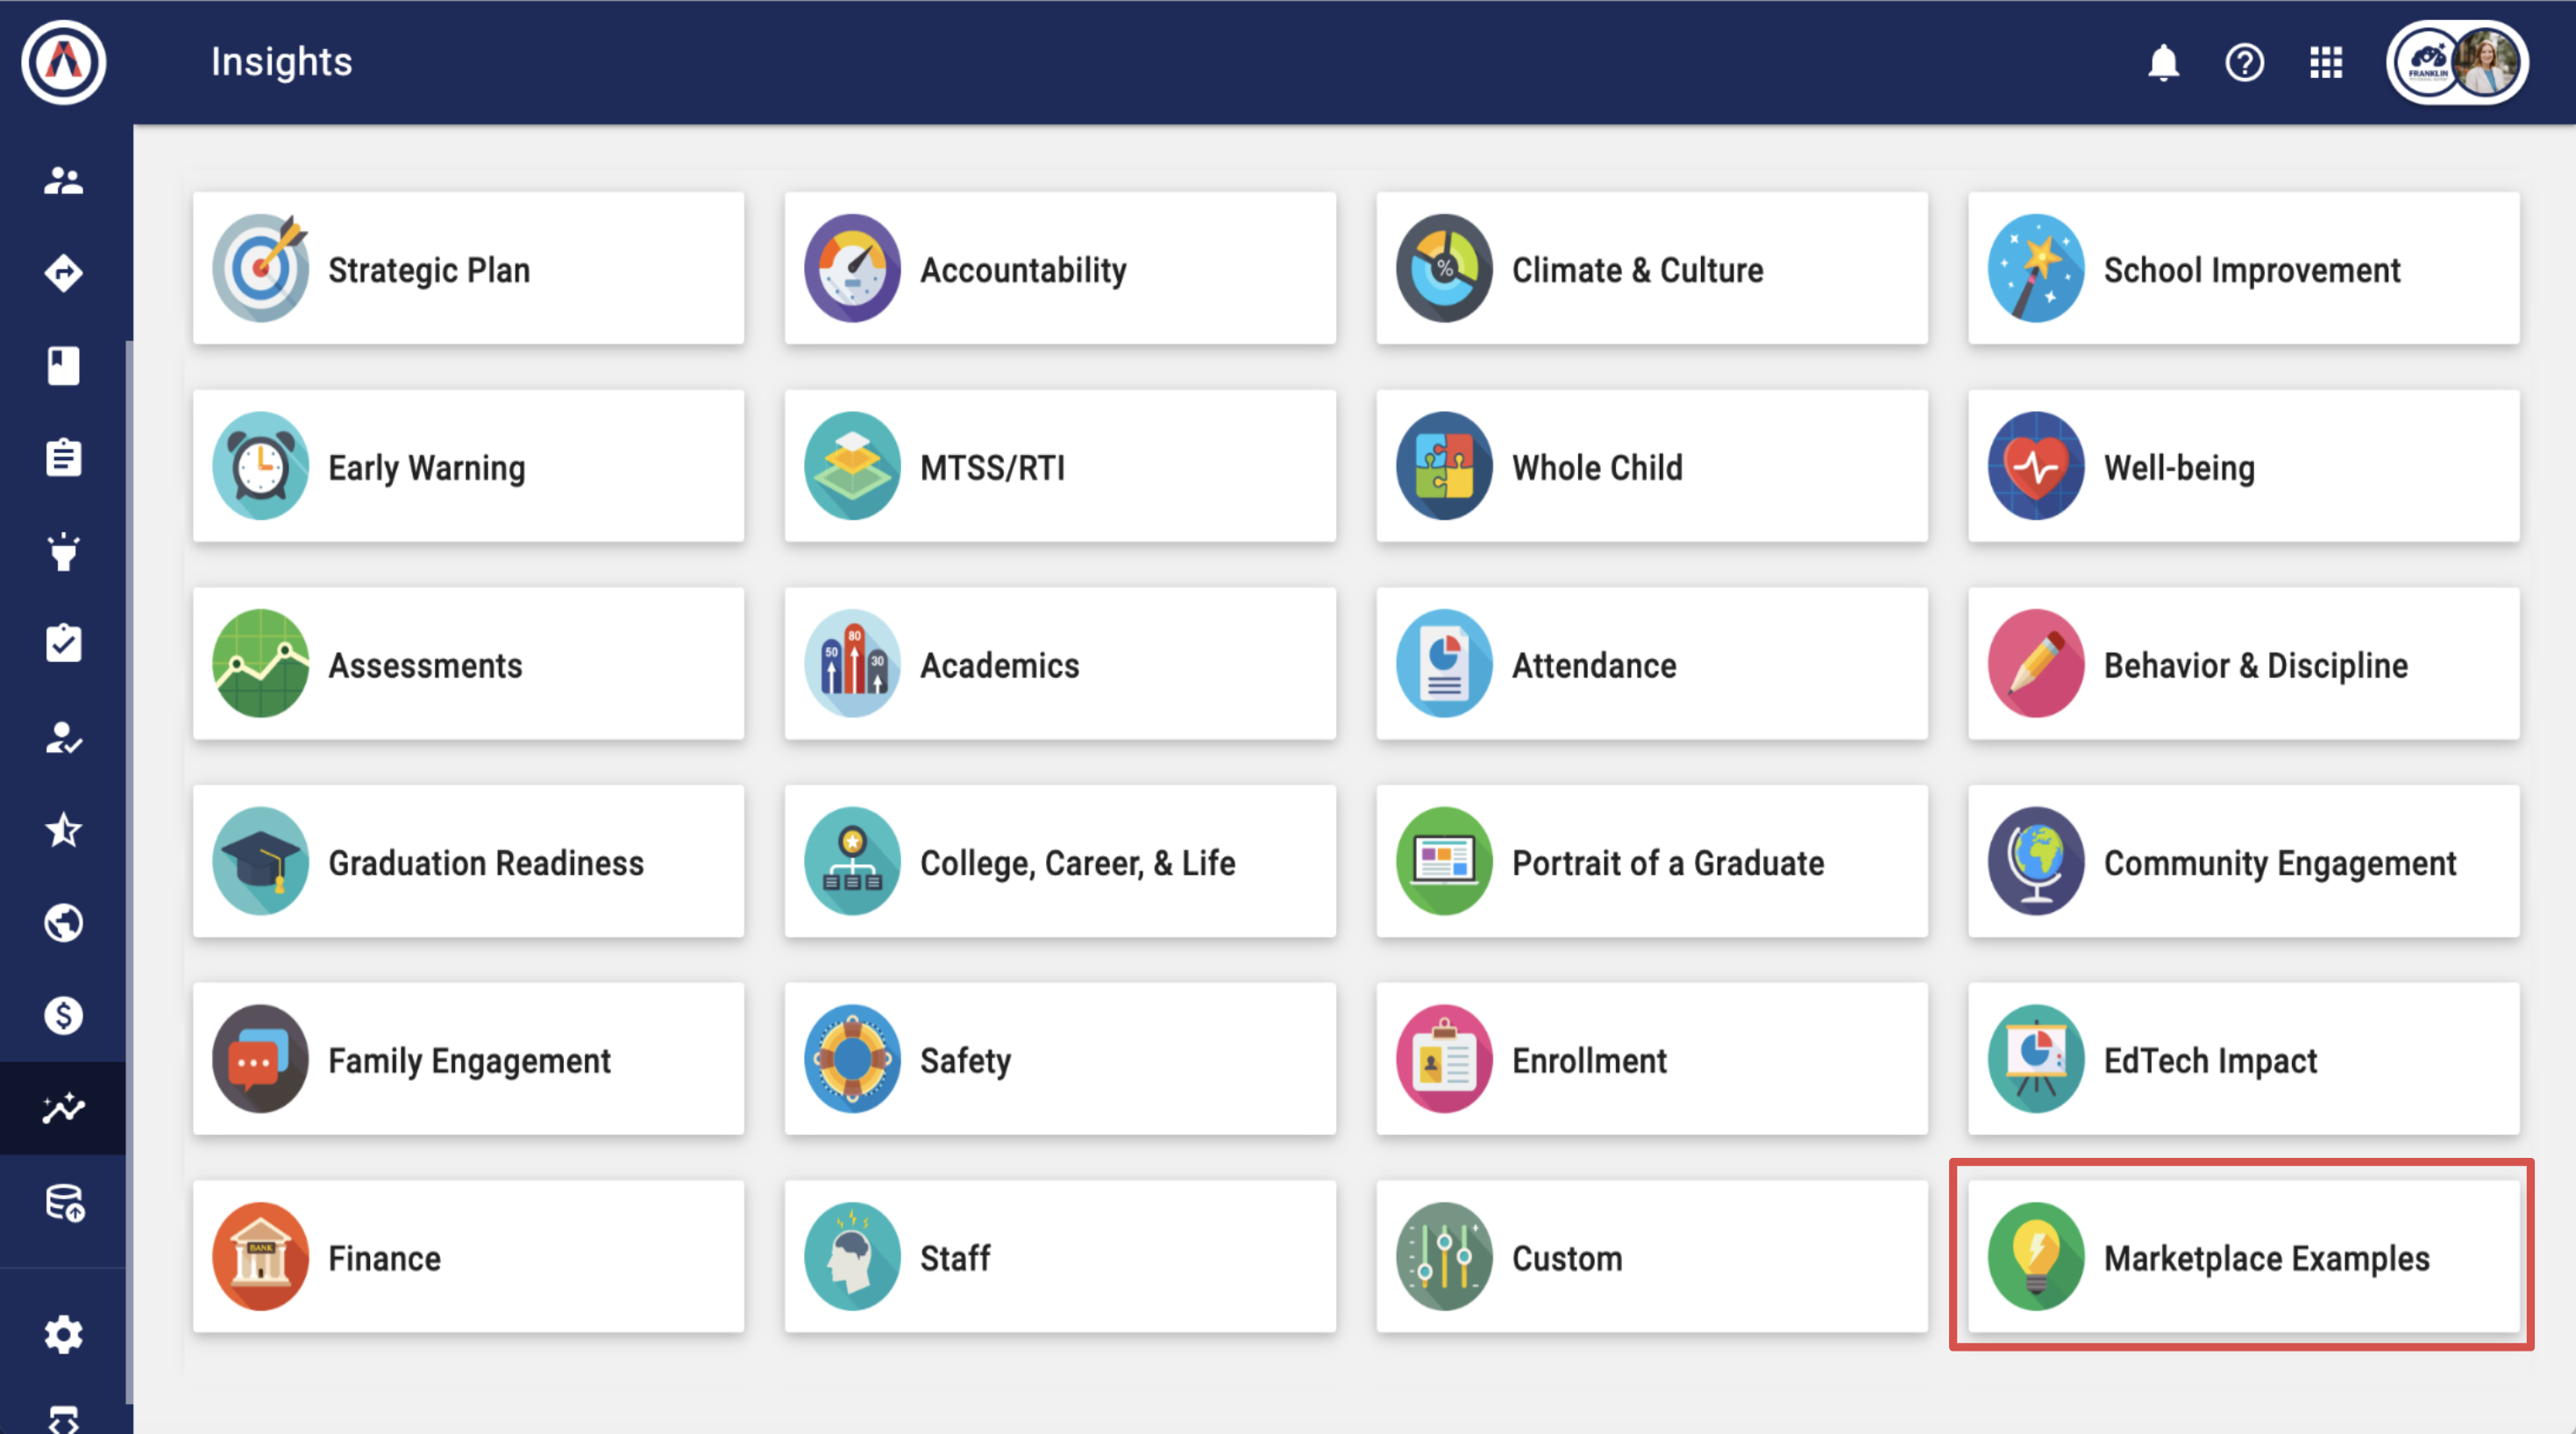Click the Attendance label
This screenshot has width=2576, height=1434.
[1594, 665]
